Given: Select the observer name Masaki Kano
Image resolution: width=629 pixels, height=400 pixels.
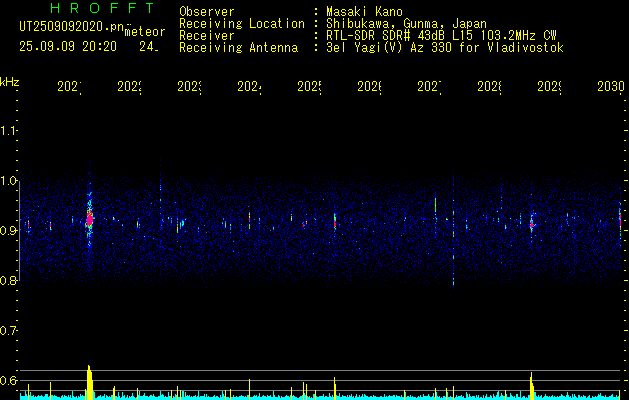Looking at the screenshot, I should (364, 11).
